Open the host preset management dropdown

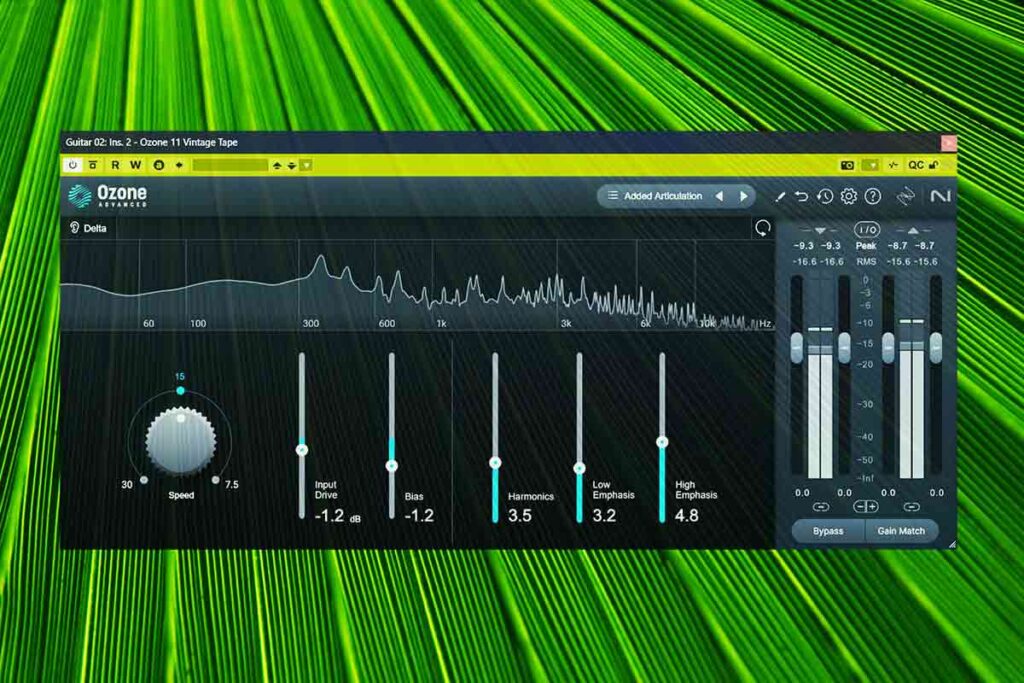(306, 165)
